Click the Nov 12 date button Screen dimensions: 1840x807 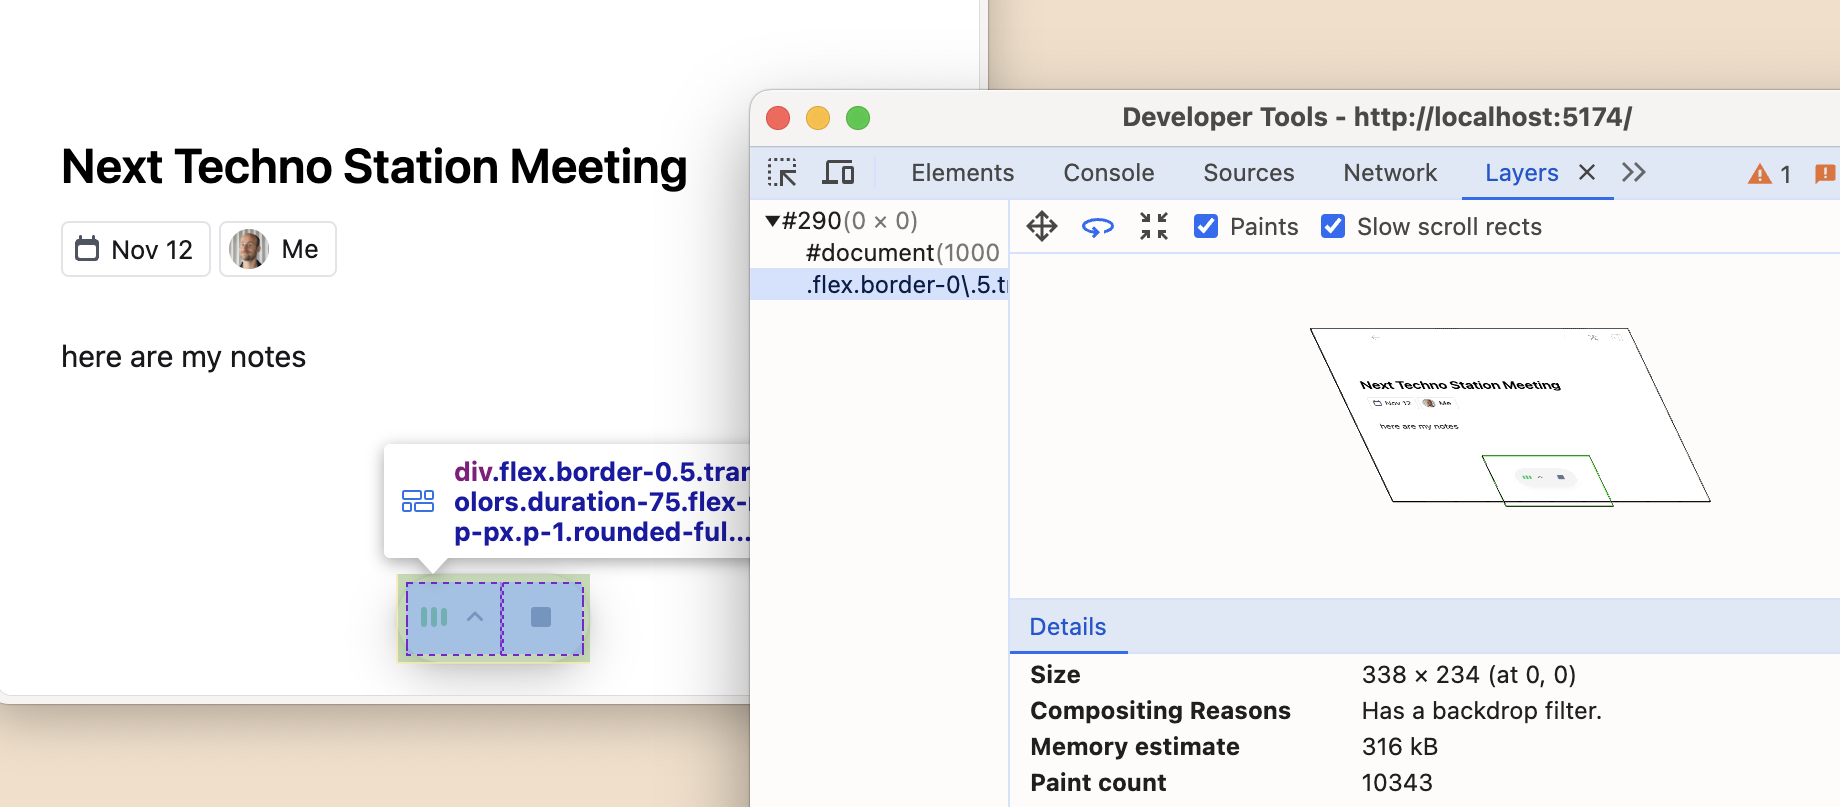coord(136,249)
